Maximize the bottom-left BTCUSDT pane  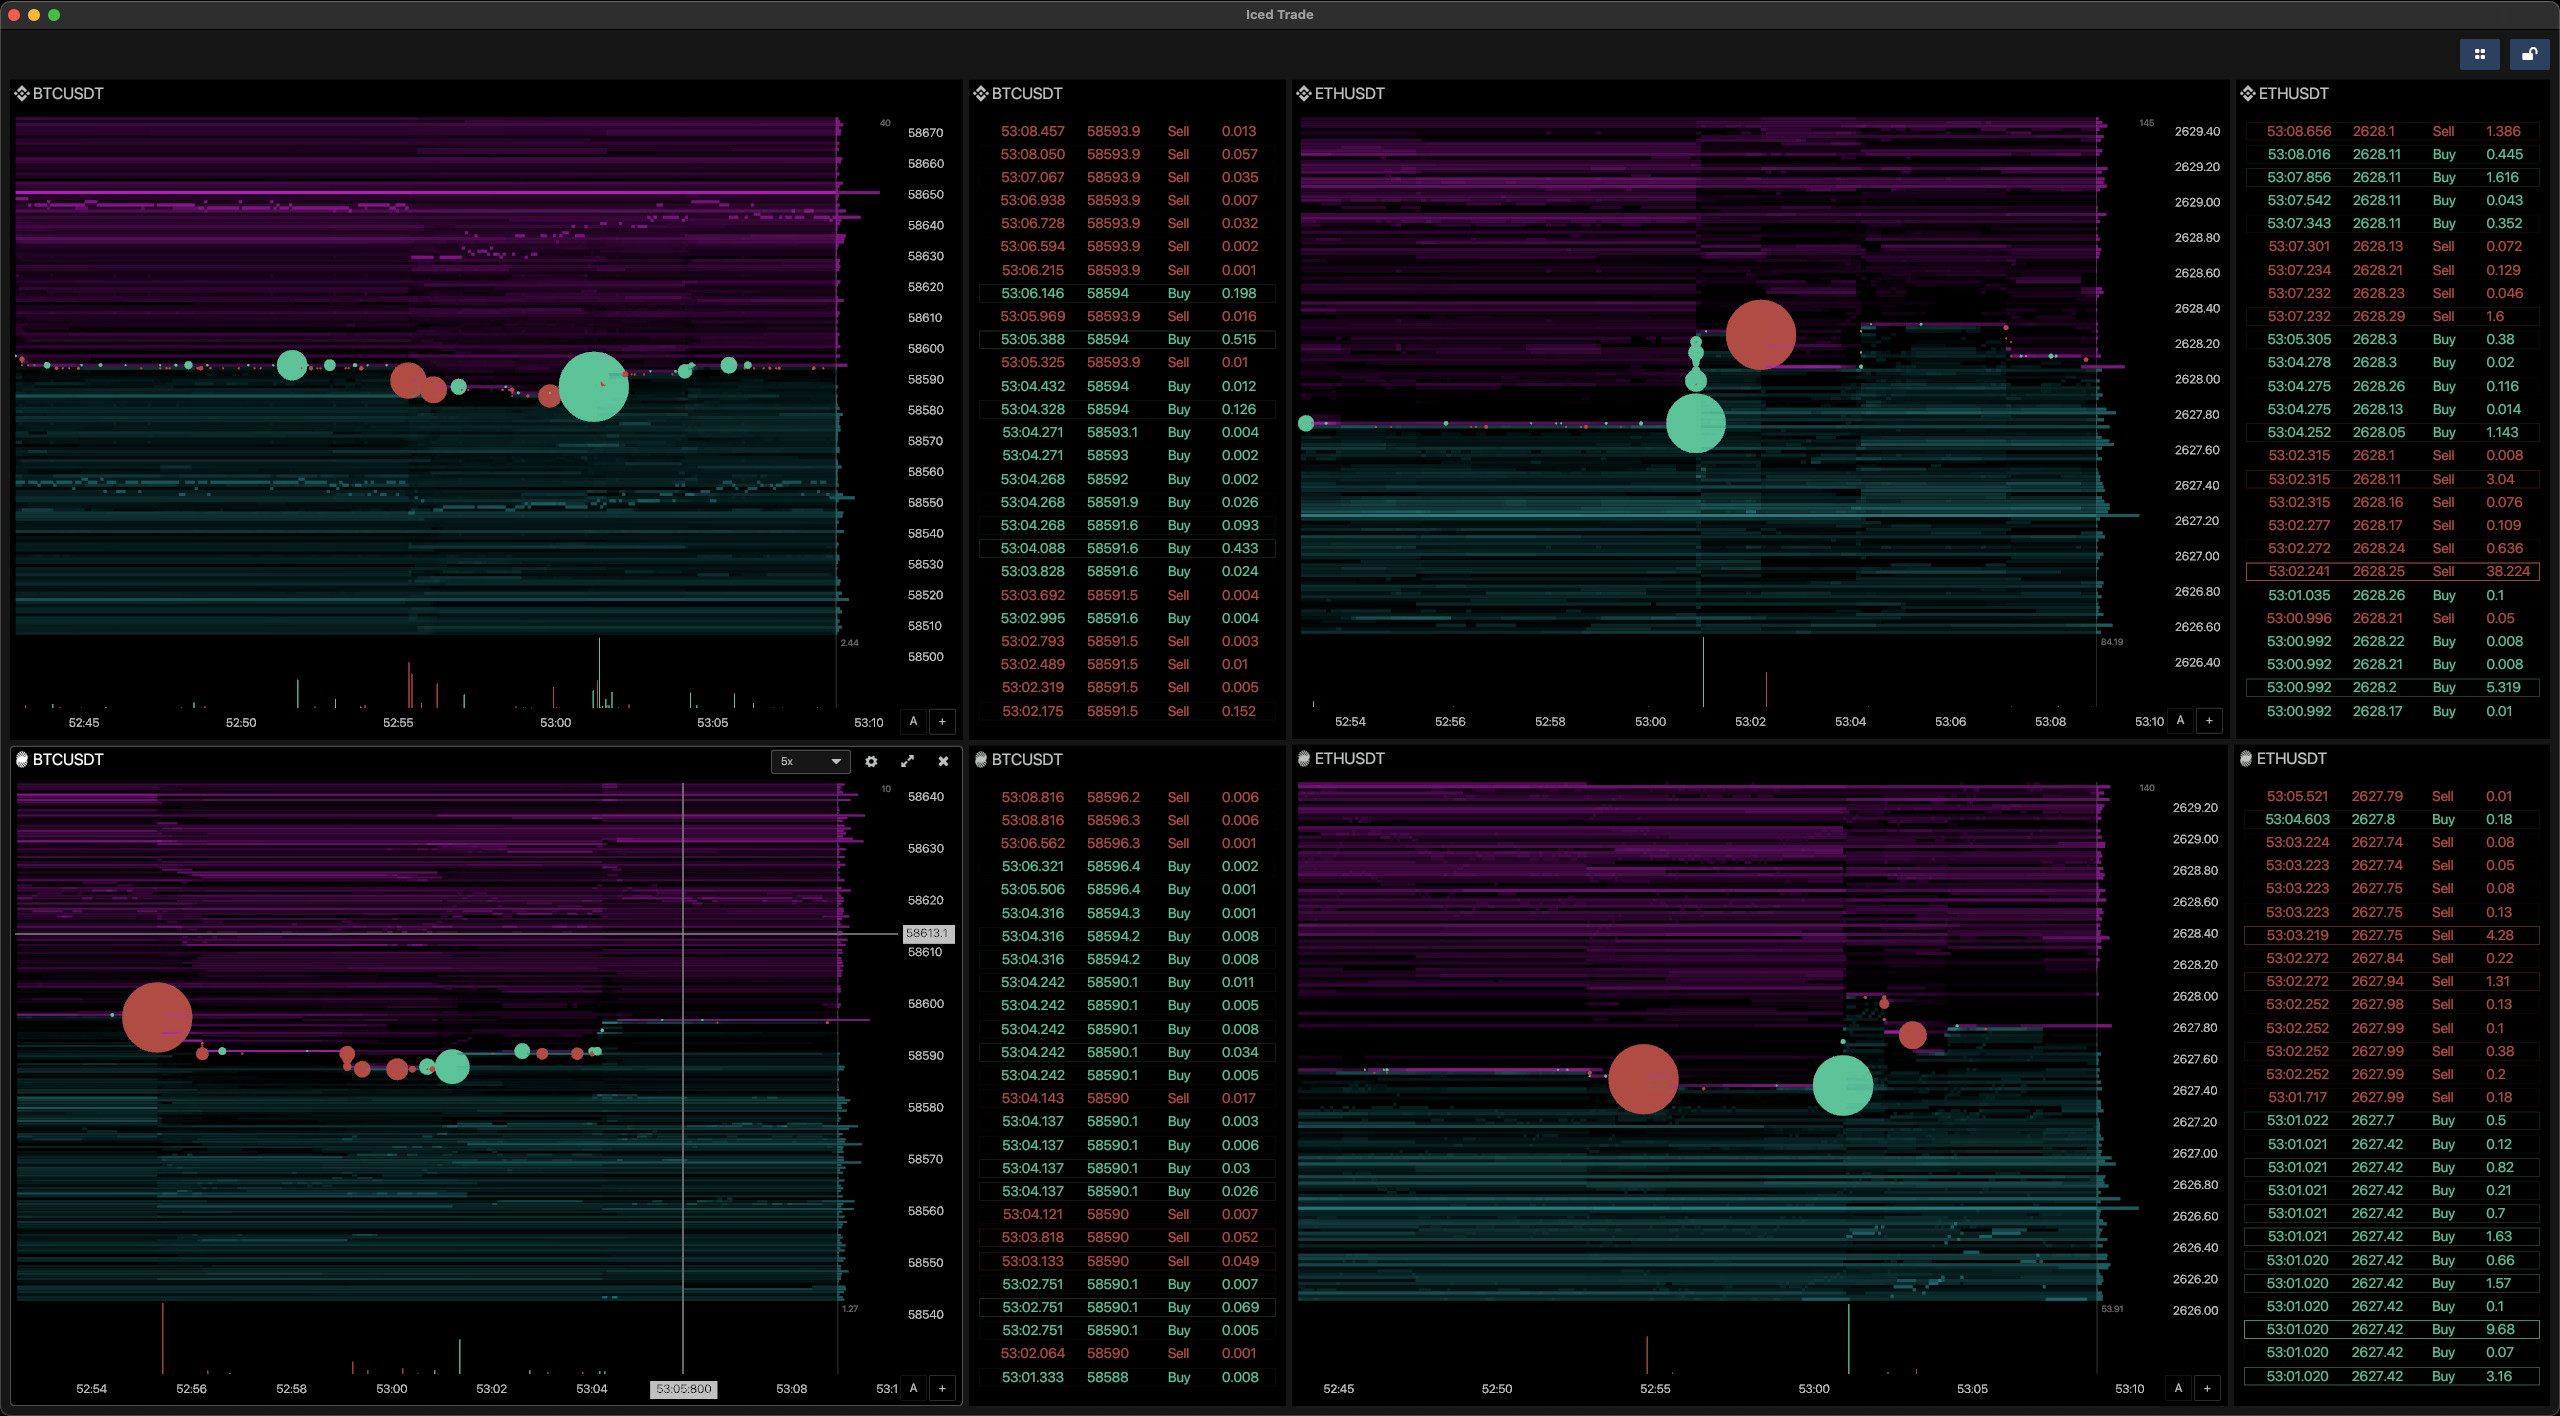pos(907,761)
